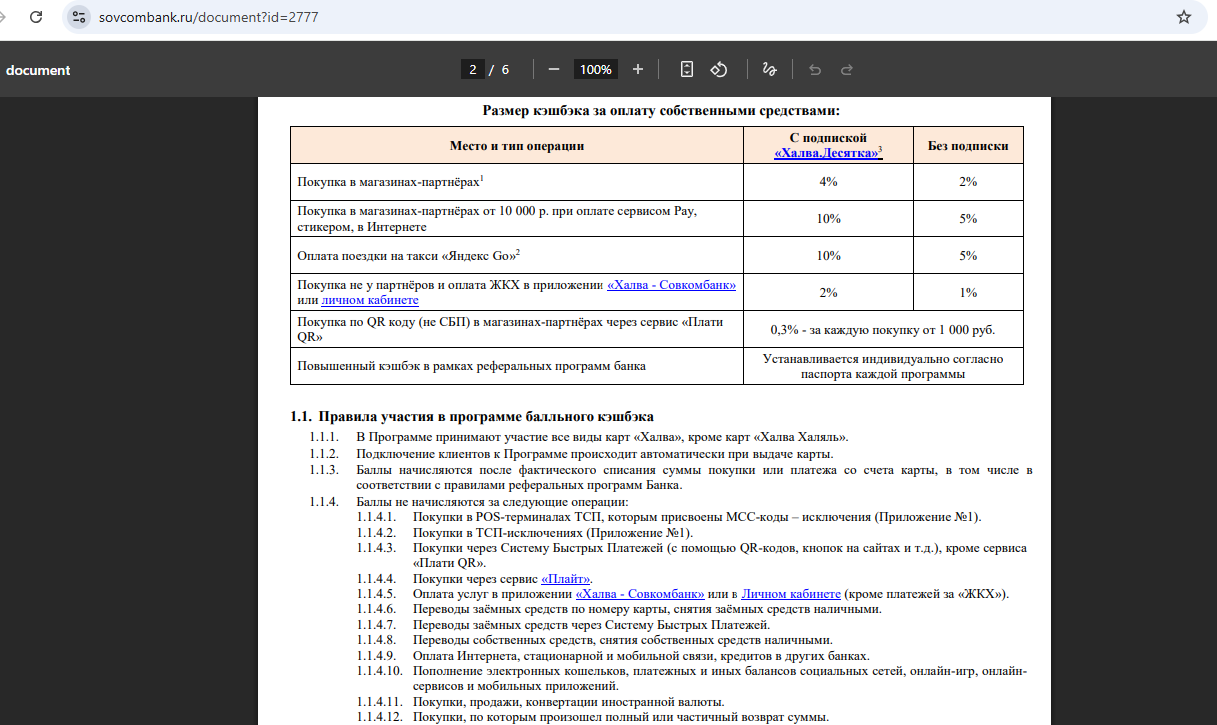Enable the draw annotation tool
This screenshot has width=1217, height=725.
(769, 69)
